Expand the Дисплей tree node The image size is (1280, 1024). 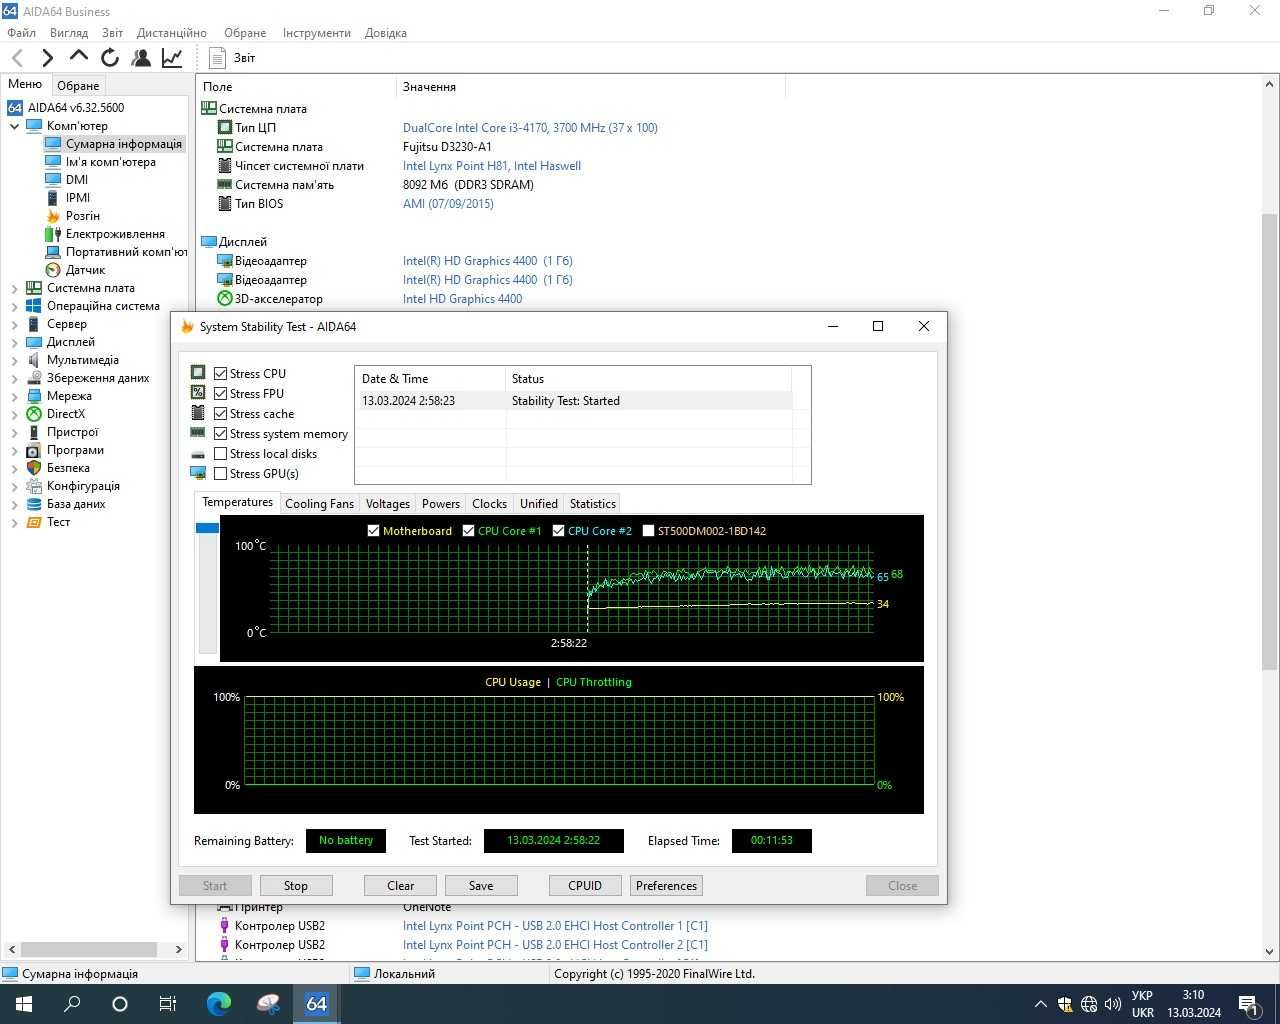point(14,342)
